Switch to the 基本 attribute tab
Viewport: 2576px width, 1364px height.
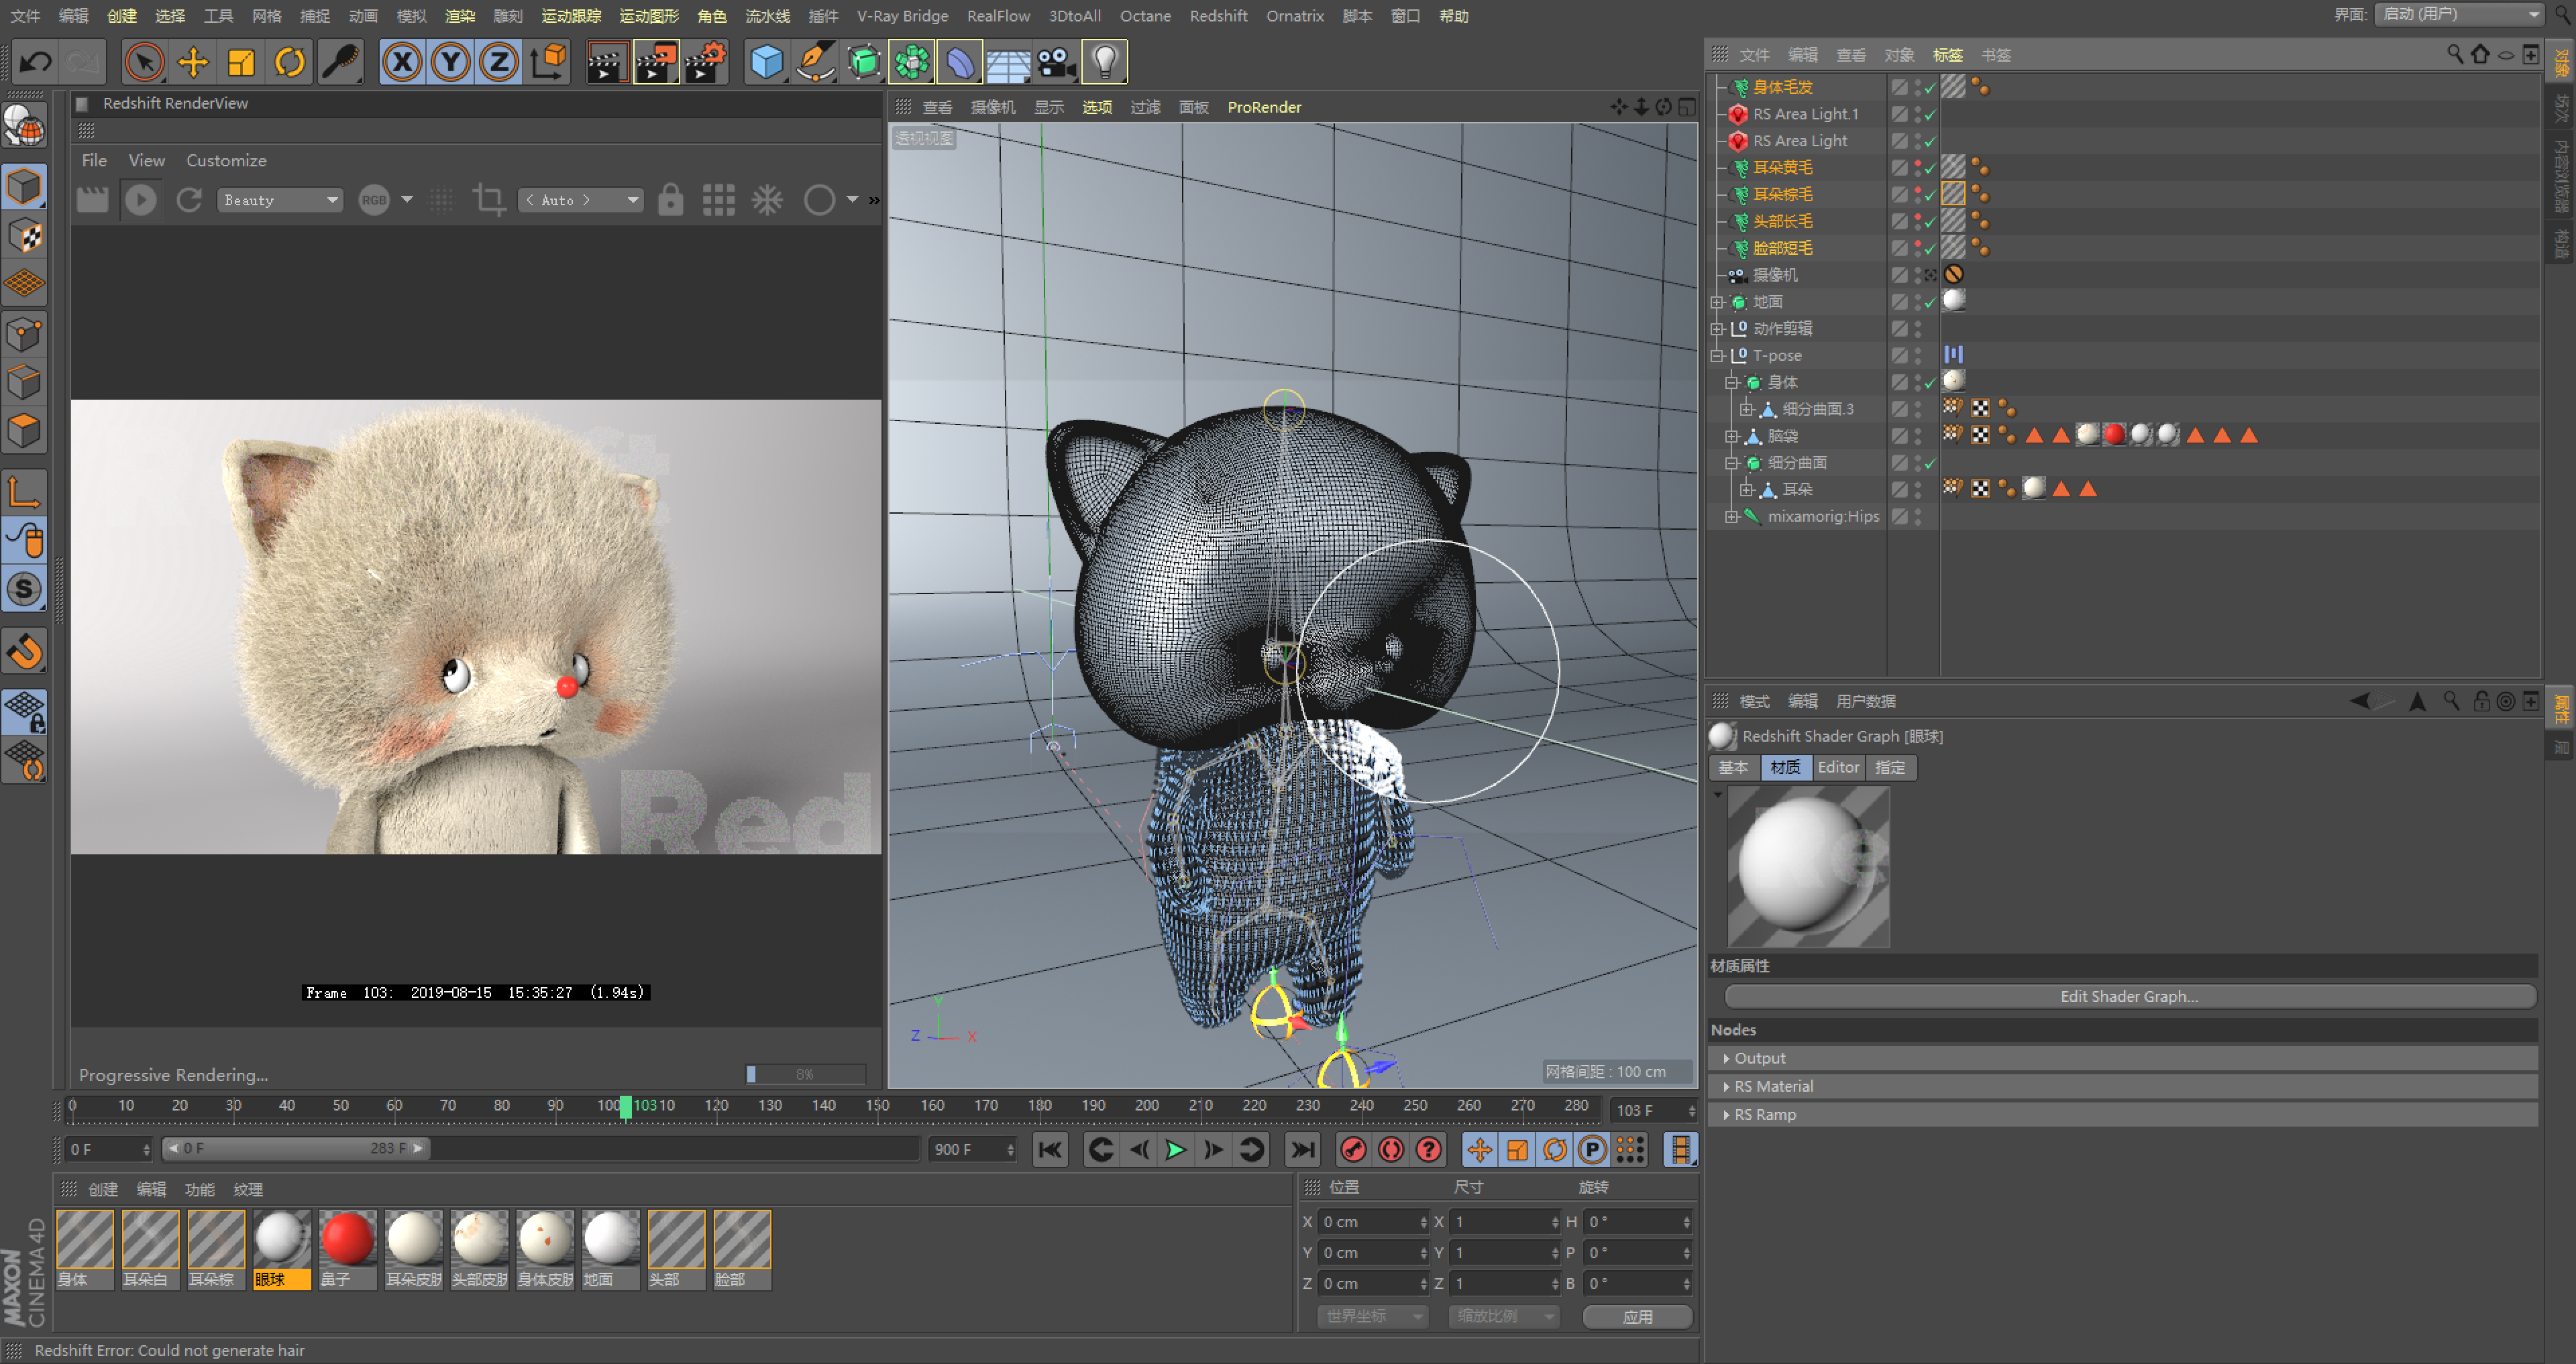[x=1734, y=767]
